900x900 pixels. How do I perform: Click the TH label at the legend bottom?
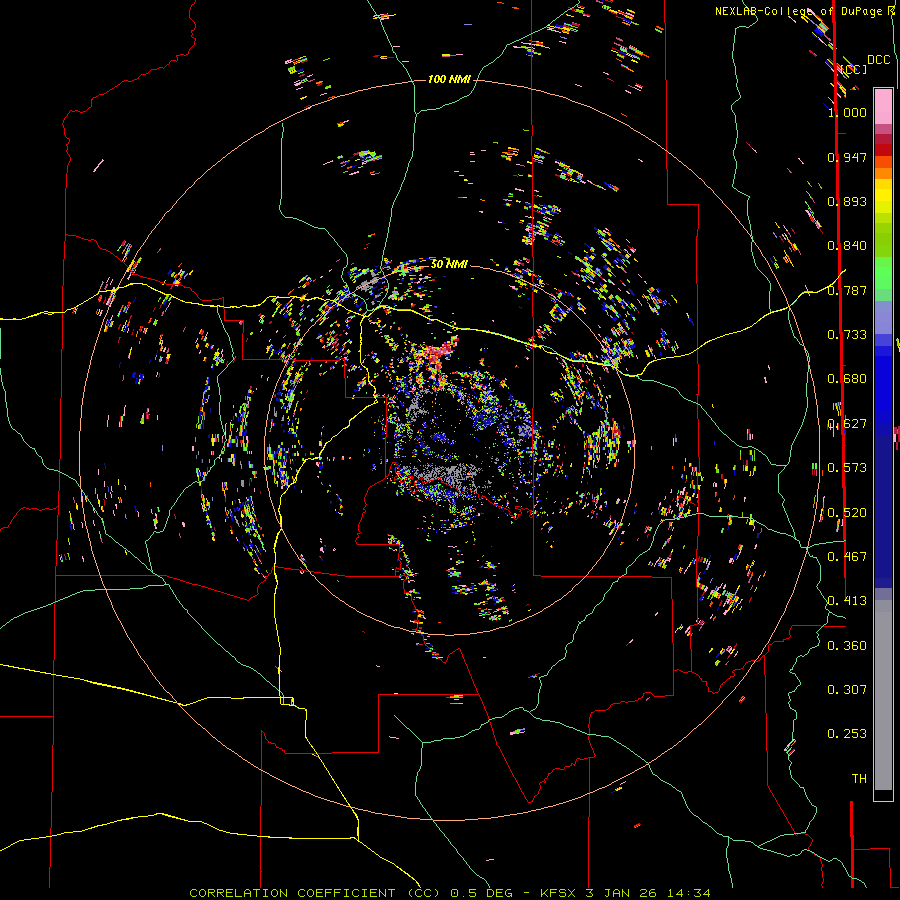click(859, 779)
